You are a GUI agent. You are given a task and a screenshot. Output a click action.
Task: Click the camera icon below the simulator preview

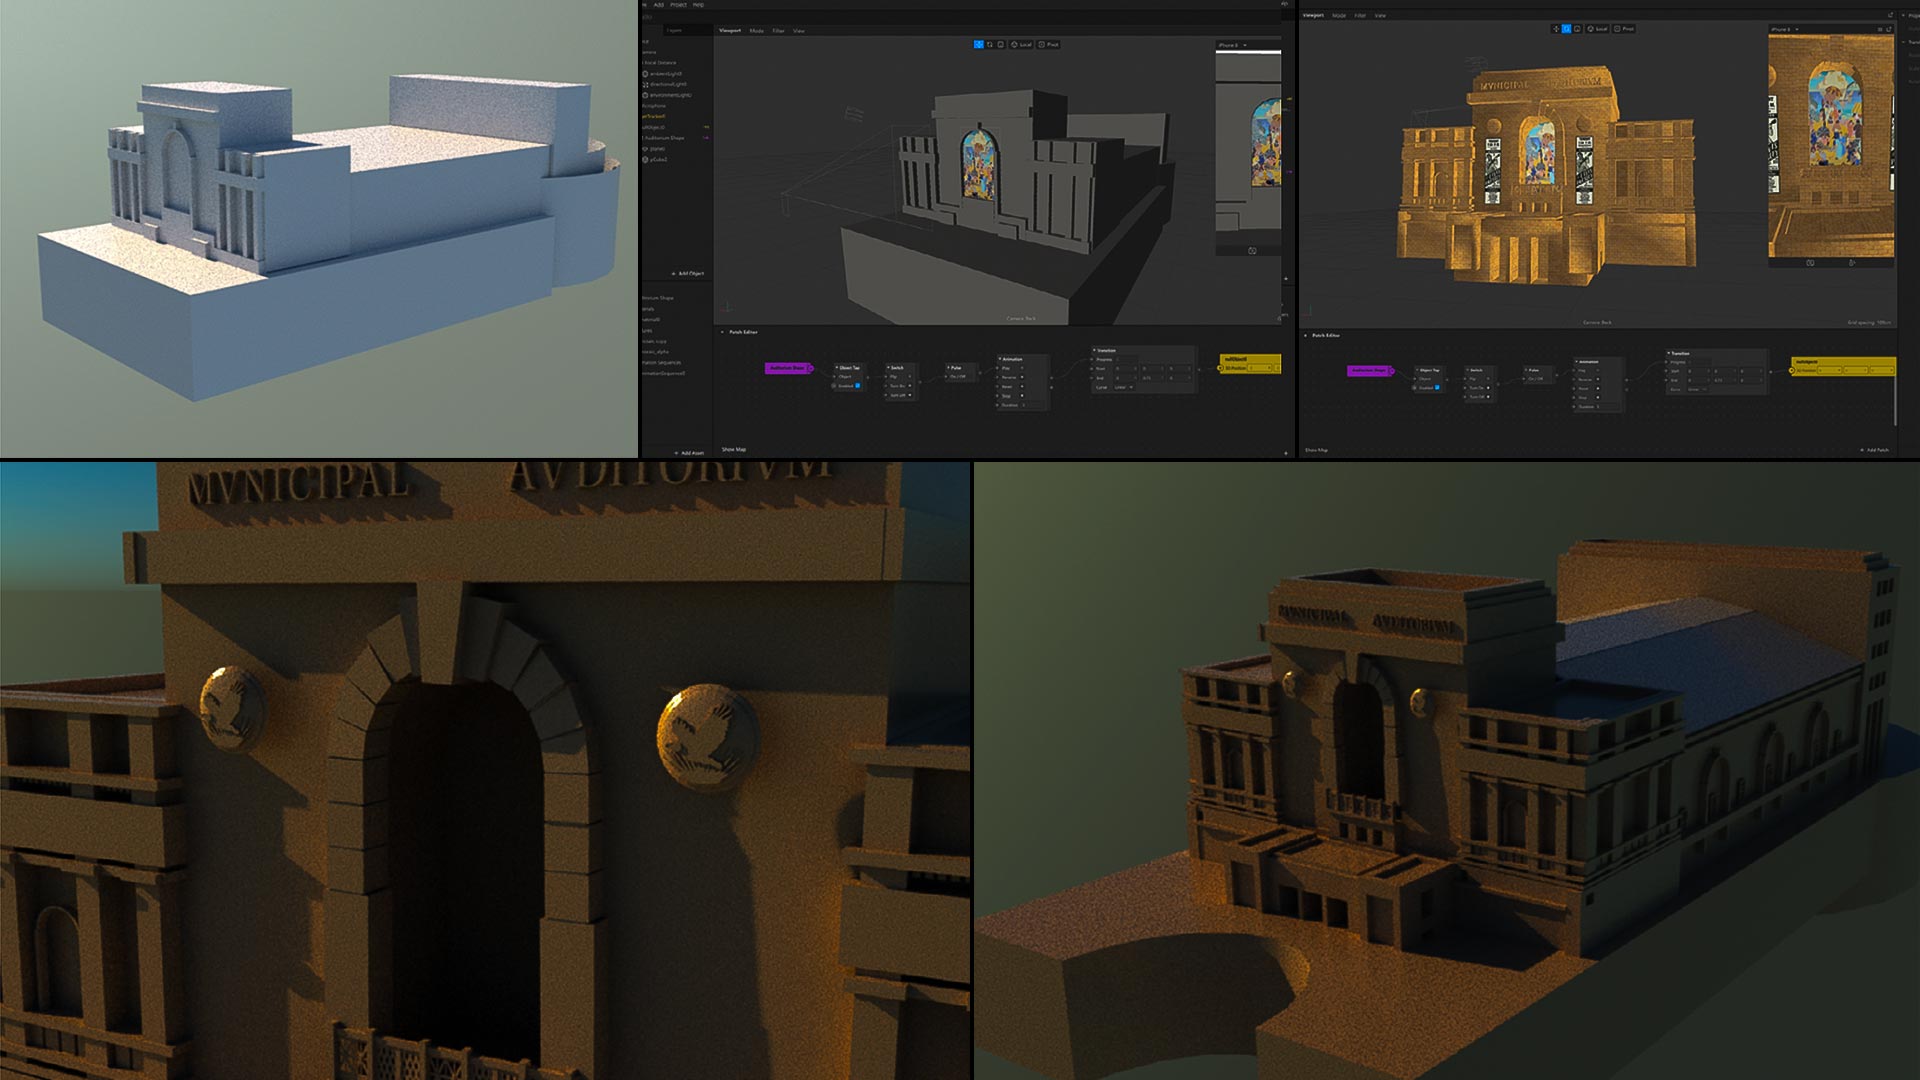coord(1250,252)
